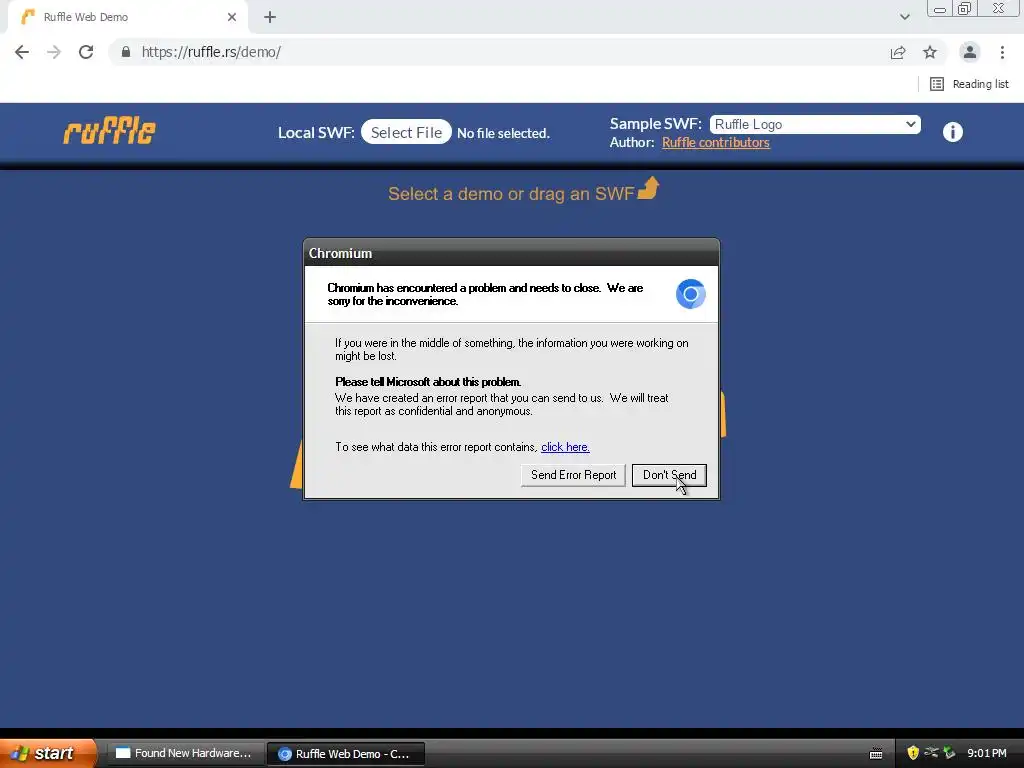This screenshot has height=768, width=1024.
Task: Open the Ruffle contributors link
Action: click(x=716, y=142)
